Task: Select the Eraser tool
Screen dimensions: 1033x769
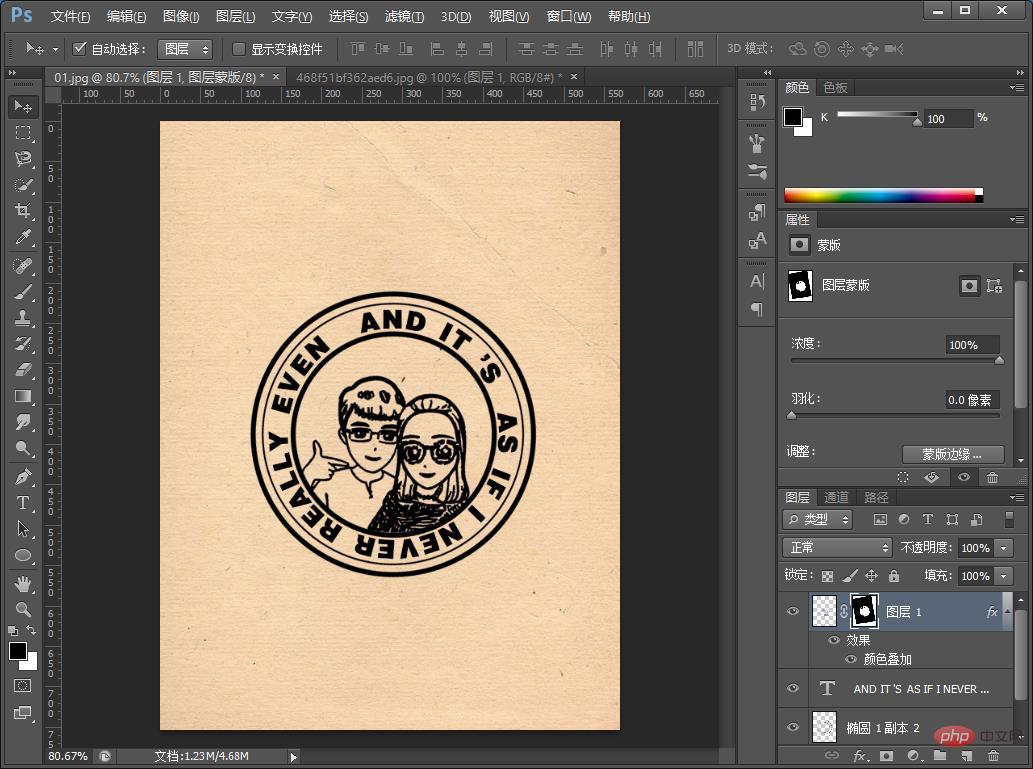Action: [x=23, y=370]
